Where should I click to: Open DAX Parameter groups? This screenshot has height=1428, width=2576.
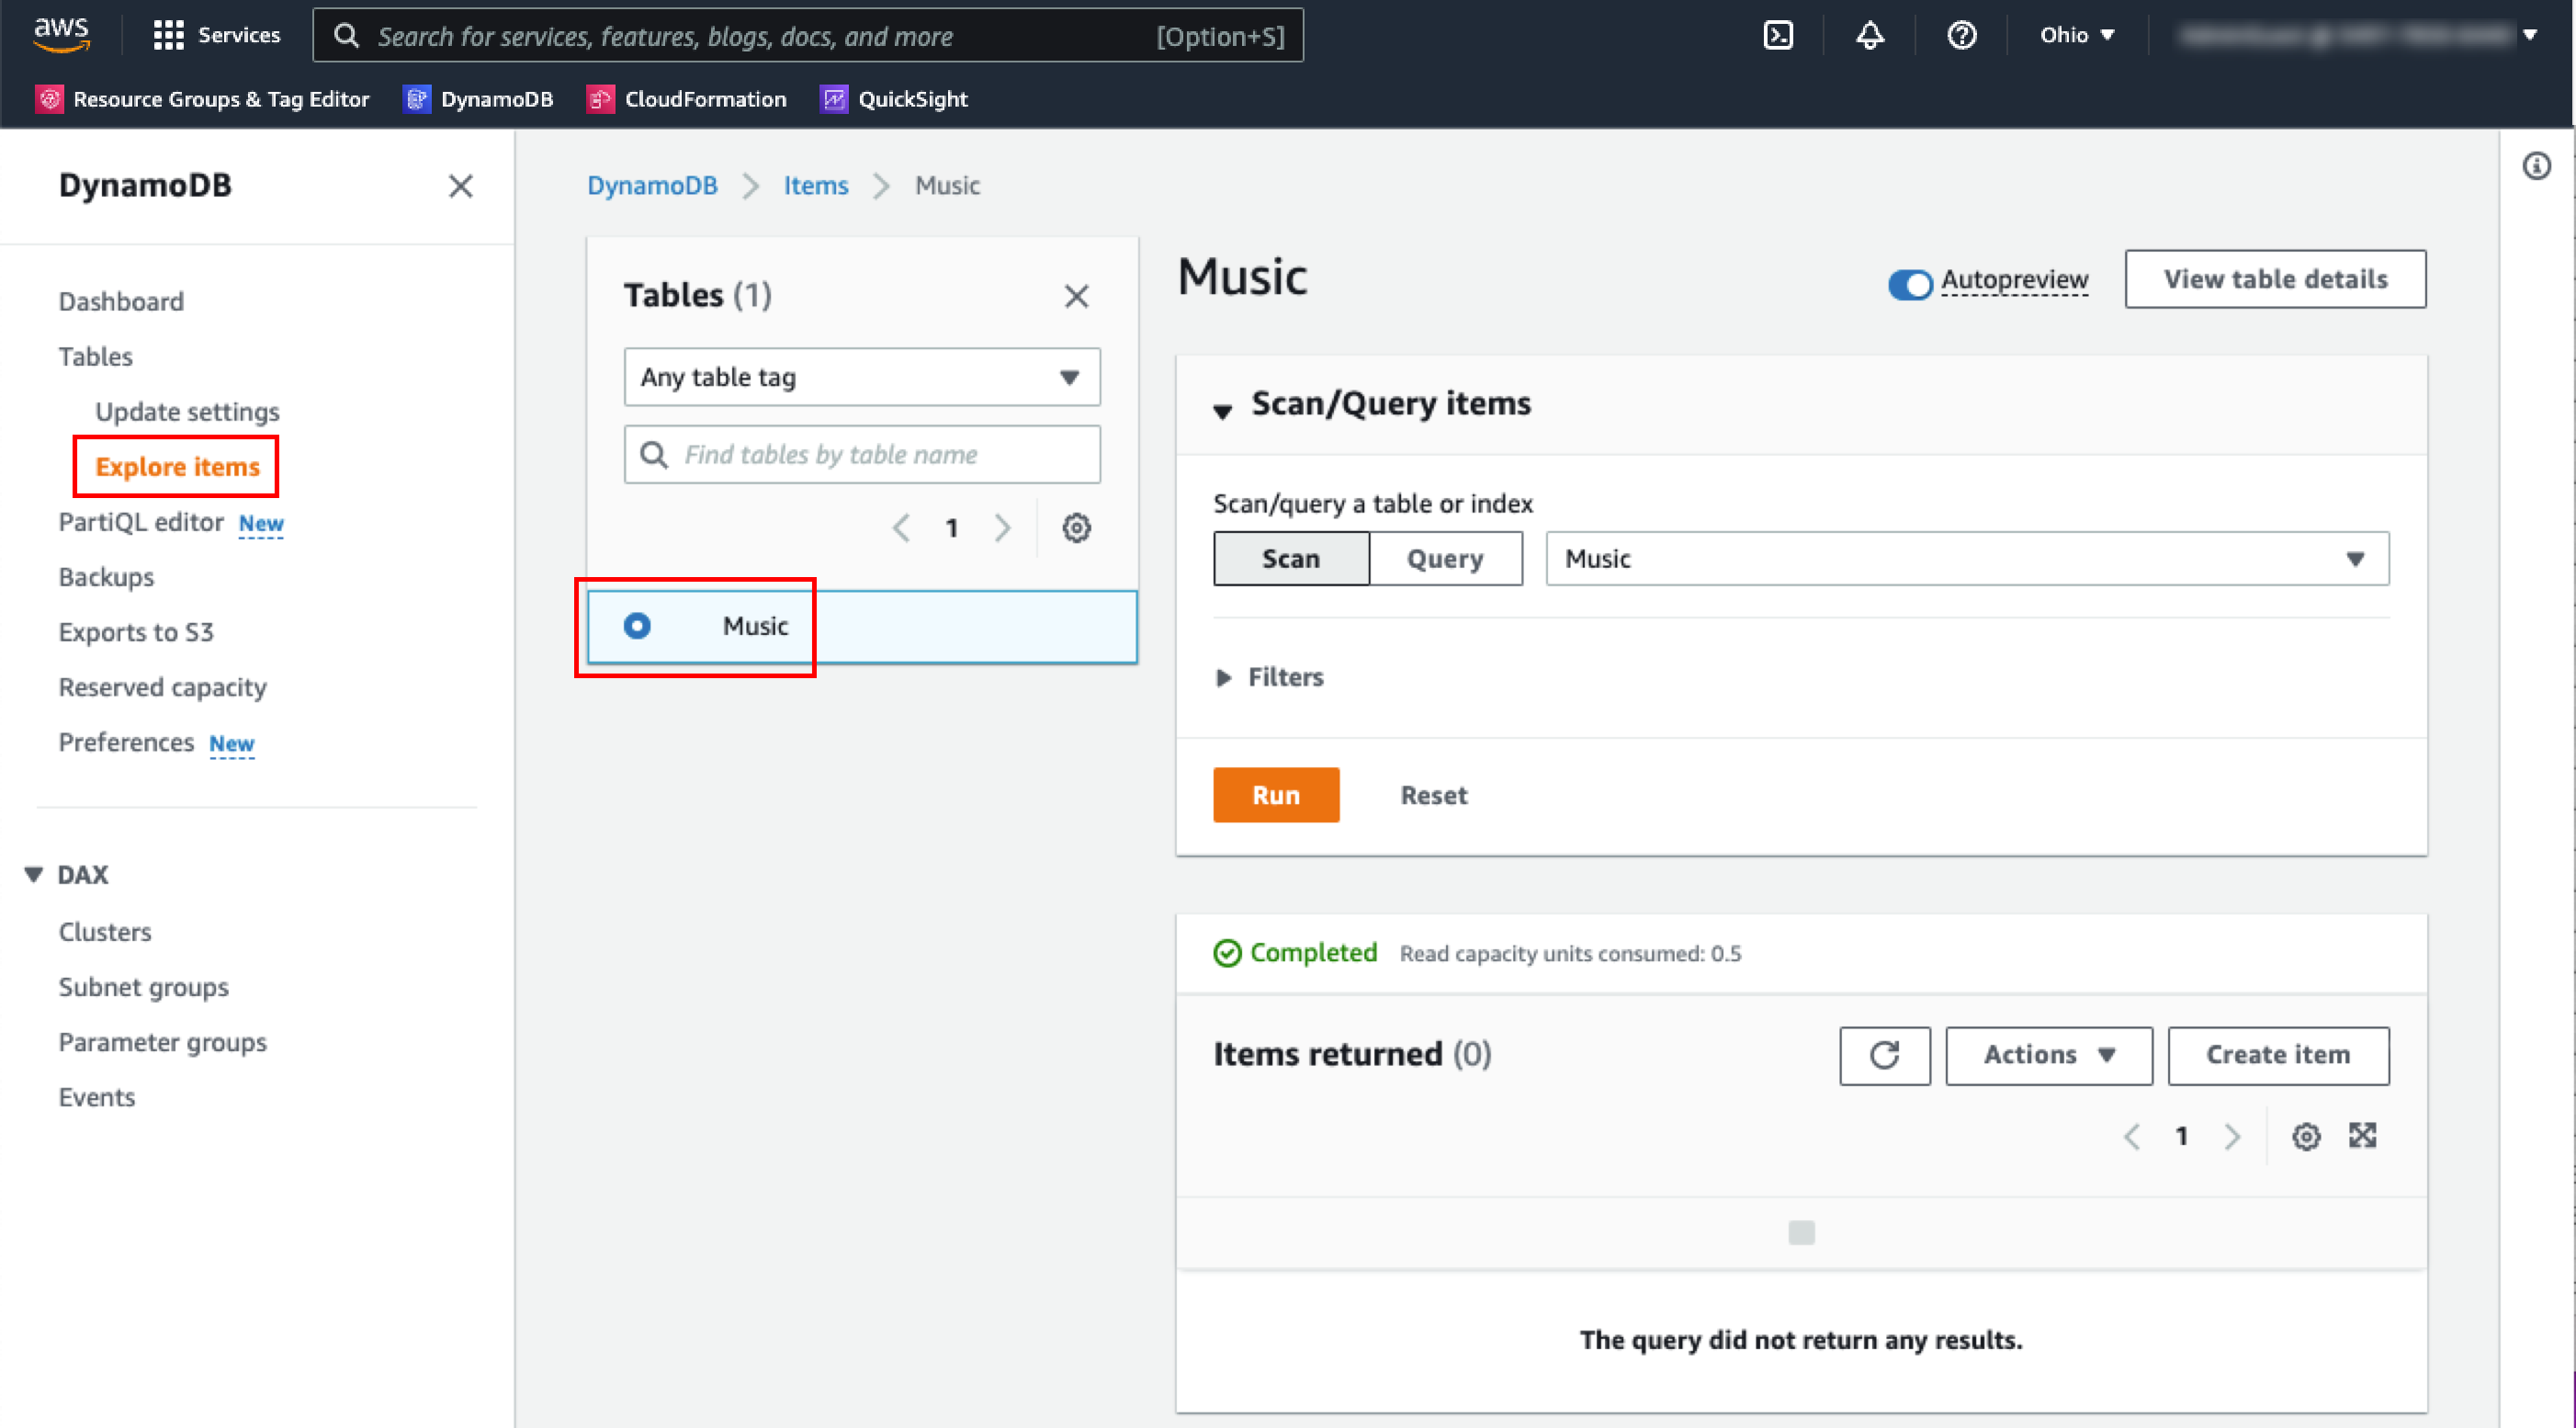(x=162, y=1042)
